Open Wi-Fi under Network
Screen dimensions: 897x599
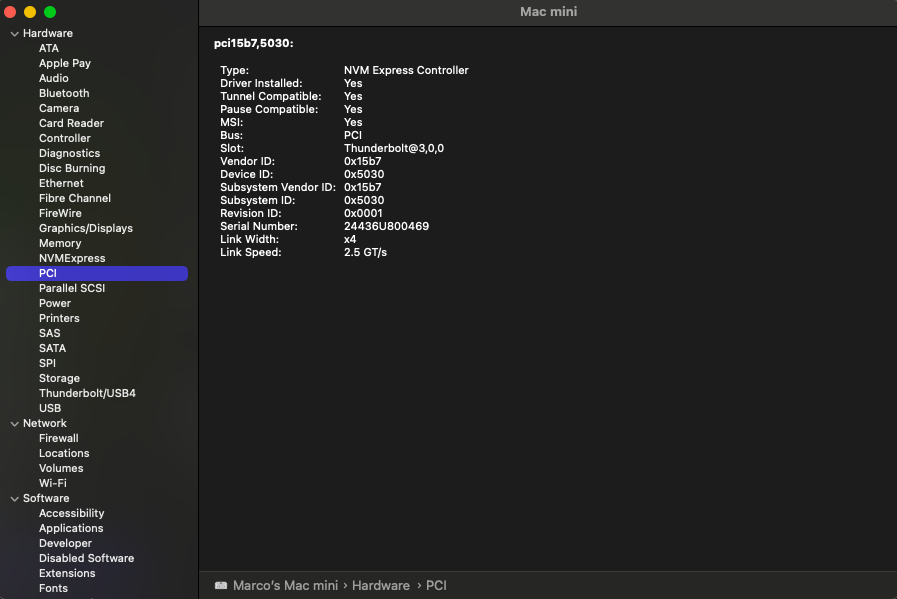[53, 483]
